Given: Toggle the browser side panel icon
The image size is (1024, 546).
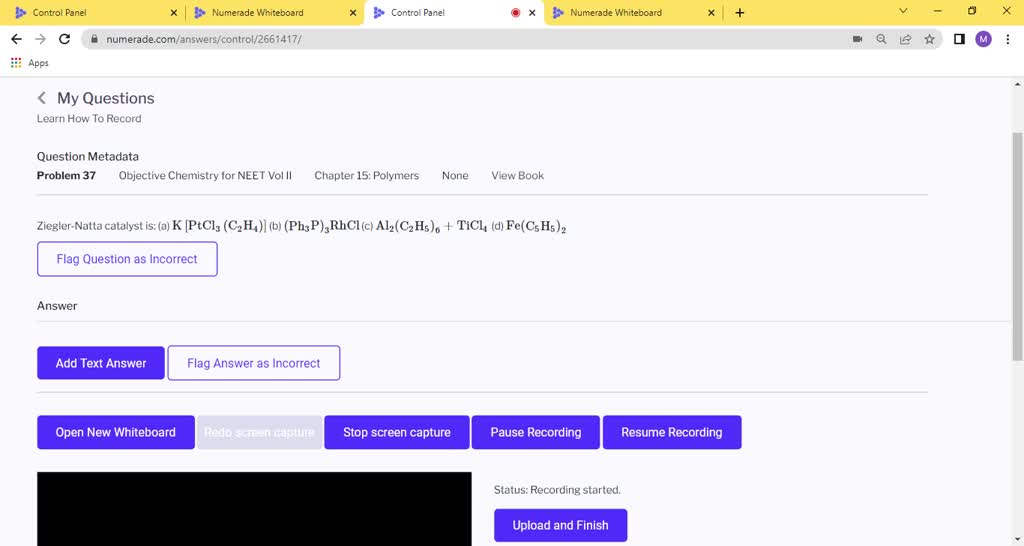Looking at the screenshot, I should [x=959, y=39].
